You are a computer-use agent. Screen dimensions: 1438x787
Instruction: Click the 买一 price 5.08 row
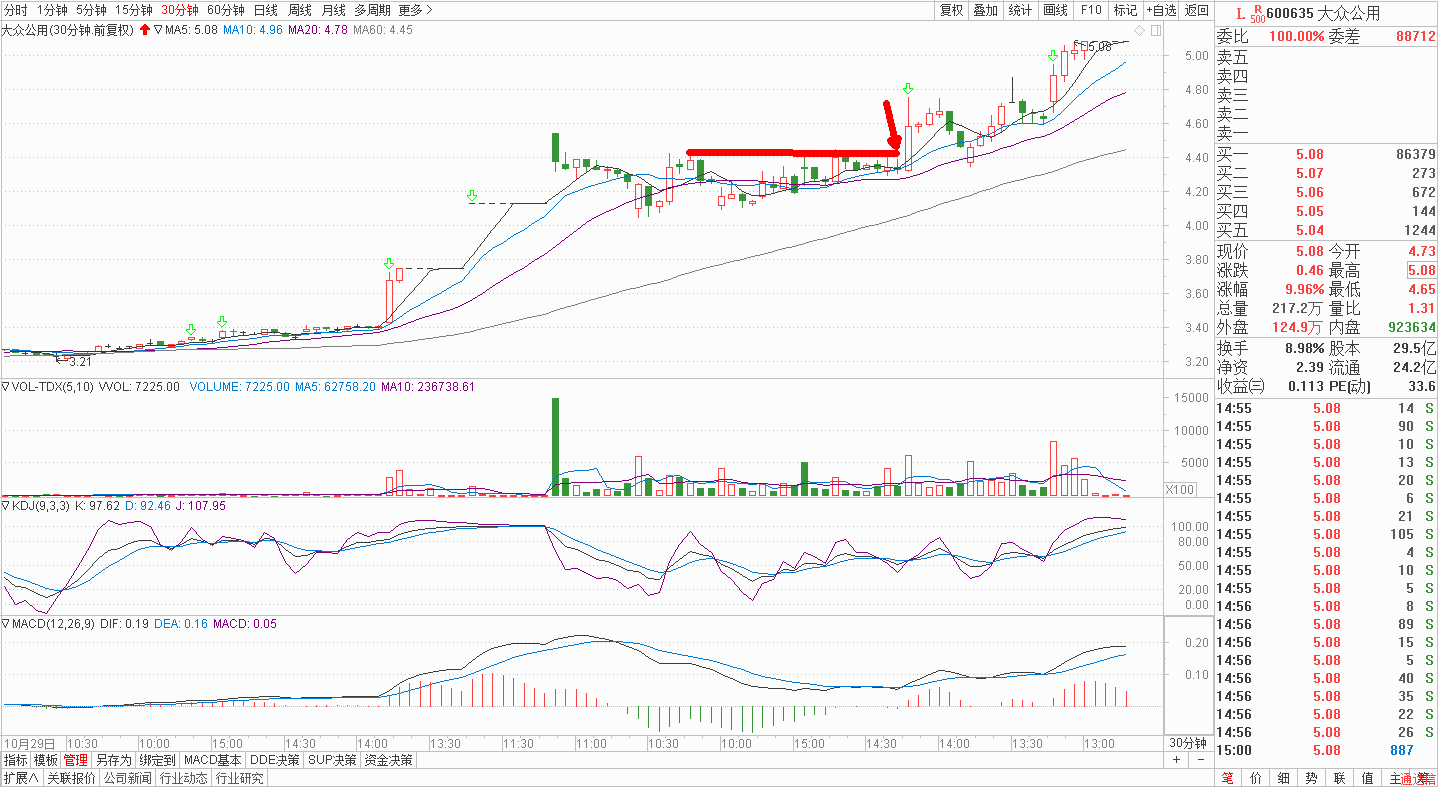1326,155
